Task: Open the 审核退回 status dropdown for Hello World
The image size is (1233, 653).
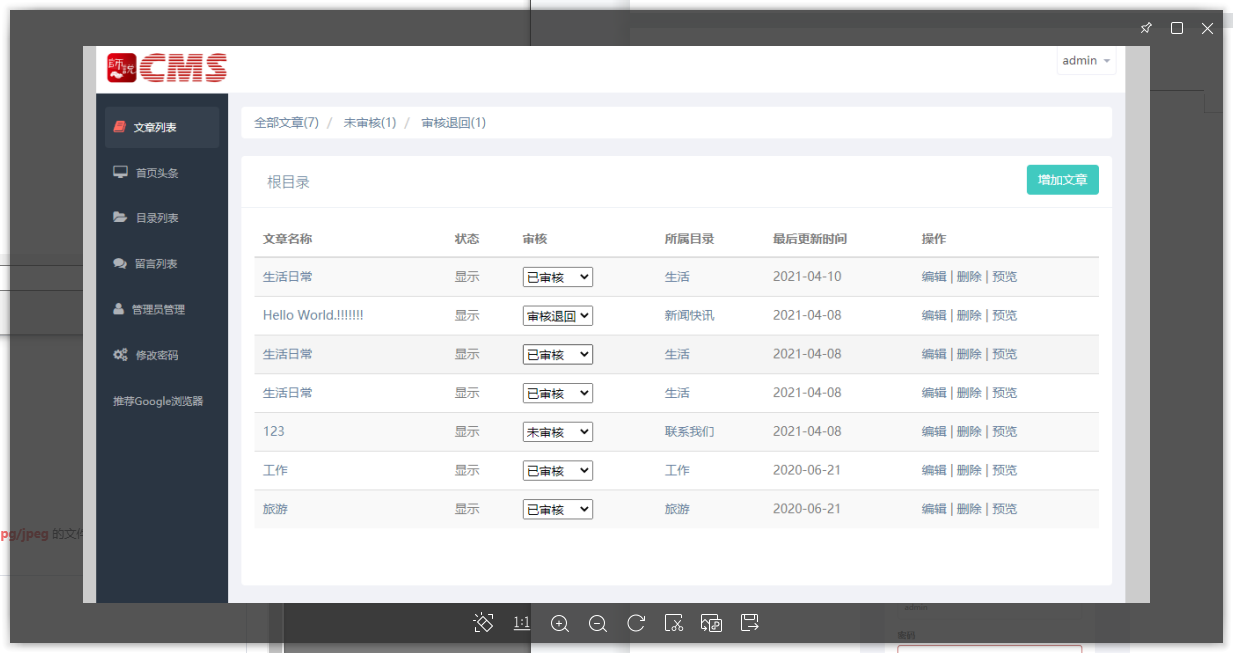Action: (x=557, y=315)
